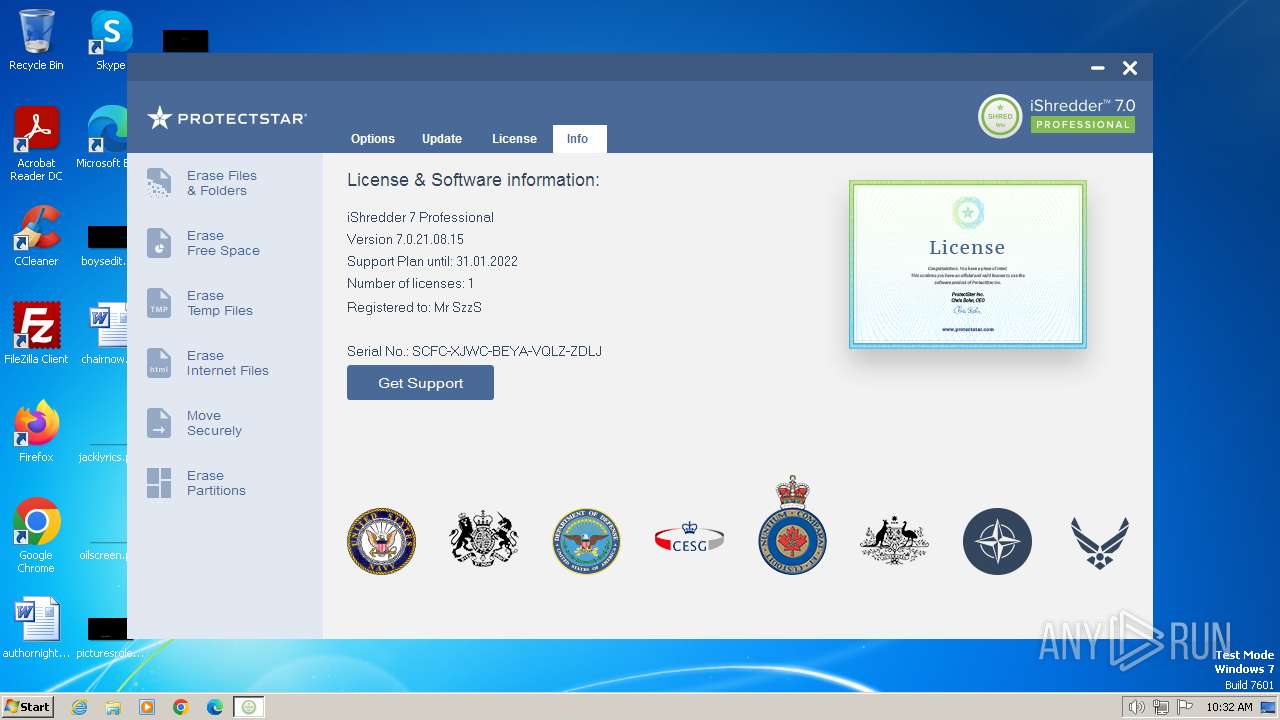The width and height of the screenshot is (1280, 720).
Task: Click the Get Support button
Action: pos(420,383)
